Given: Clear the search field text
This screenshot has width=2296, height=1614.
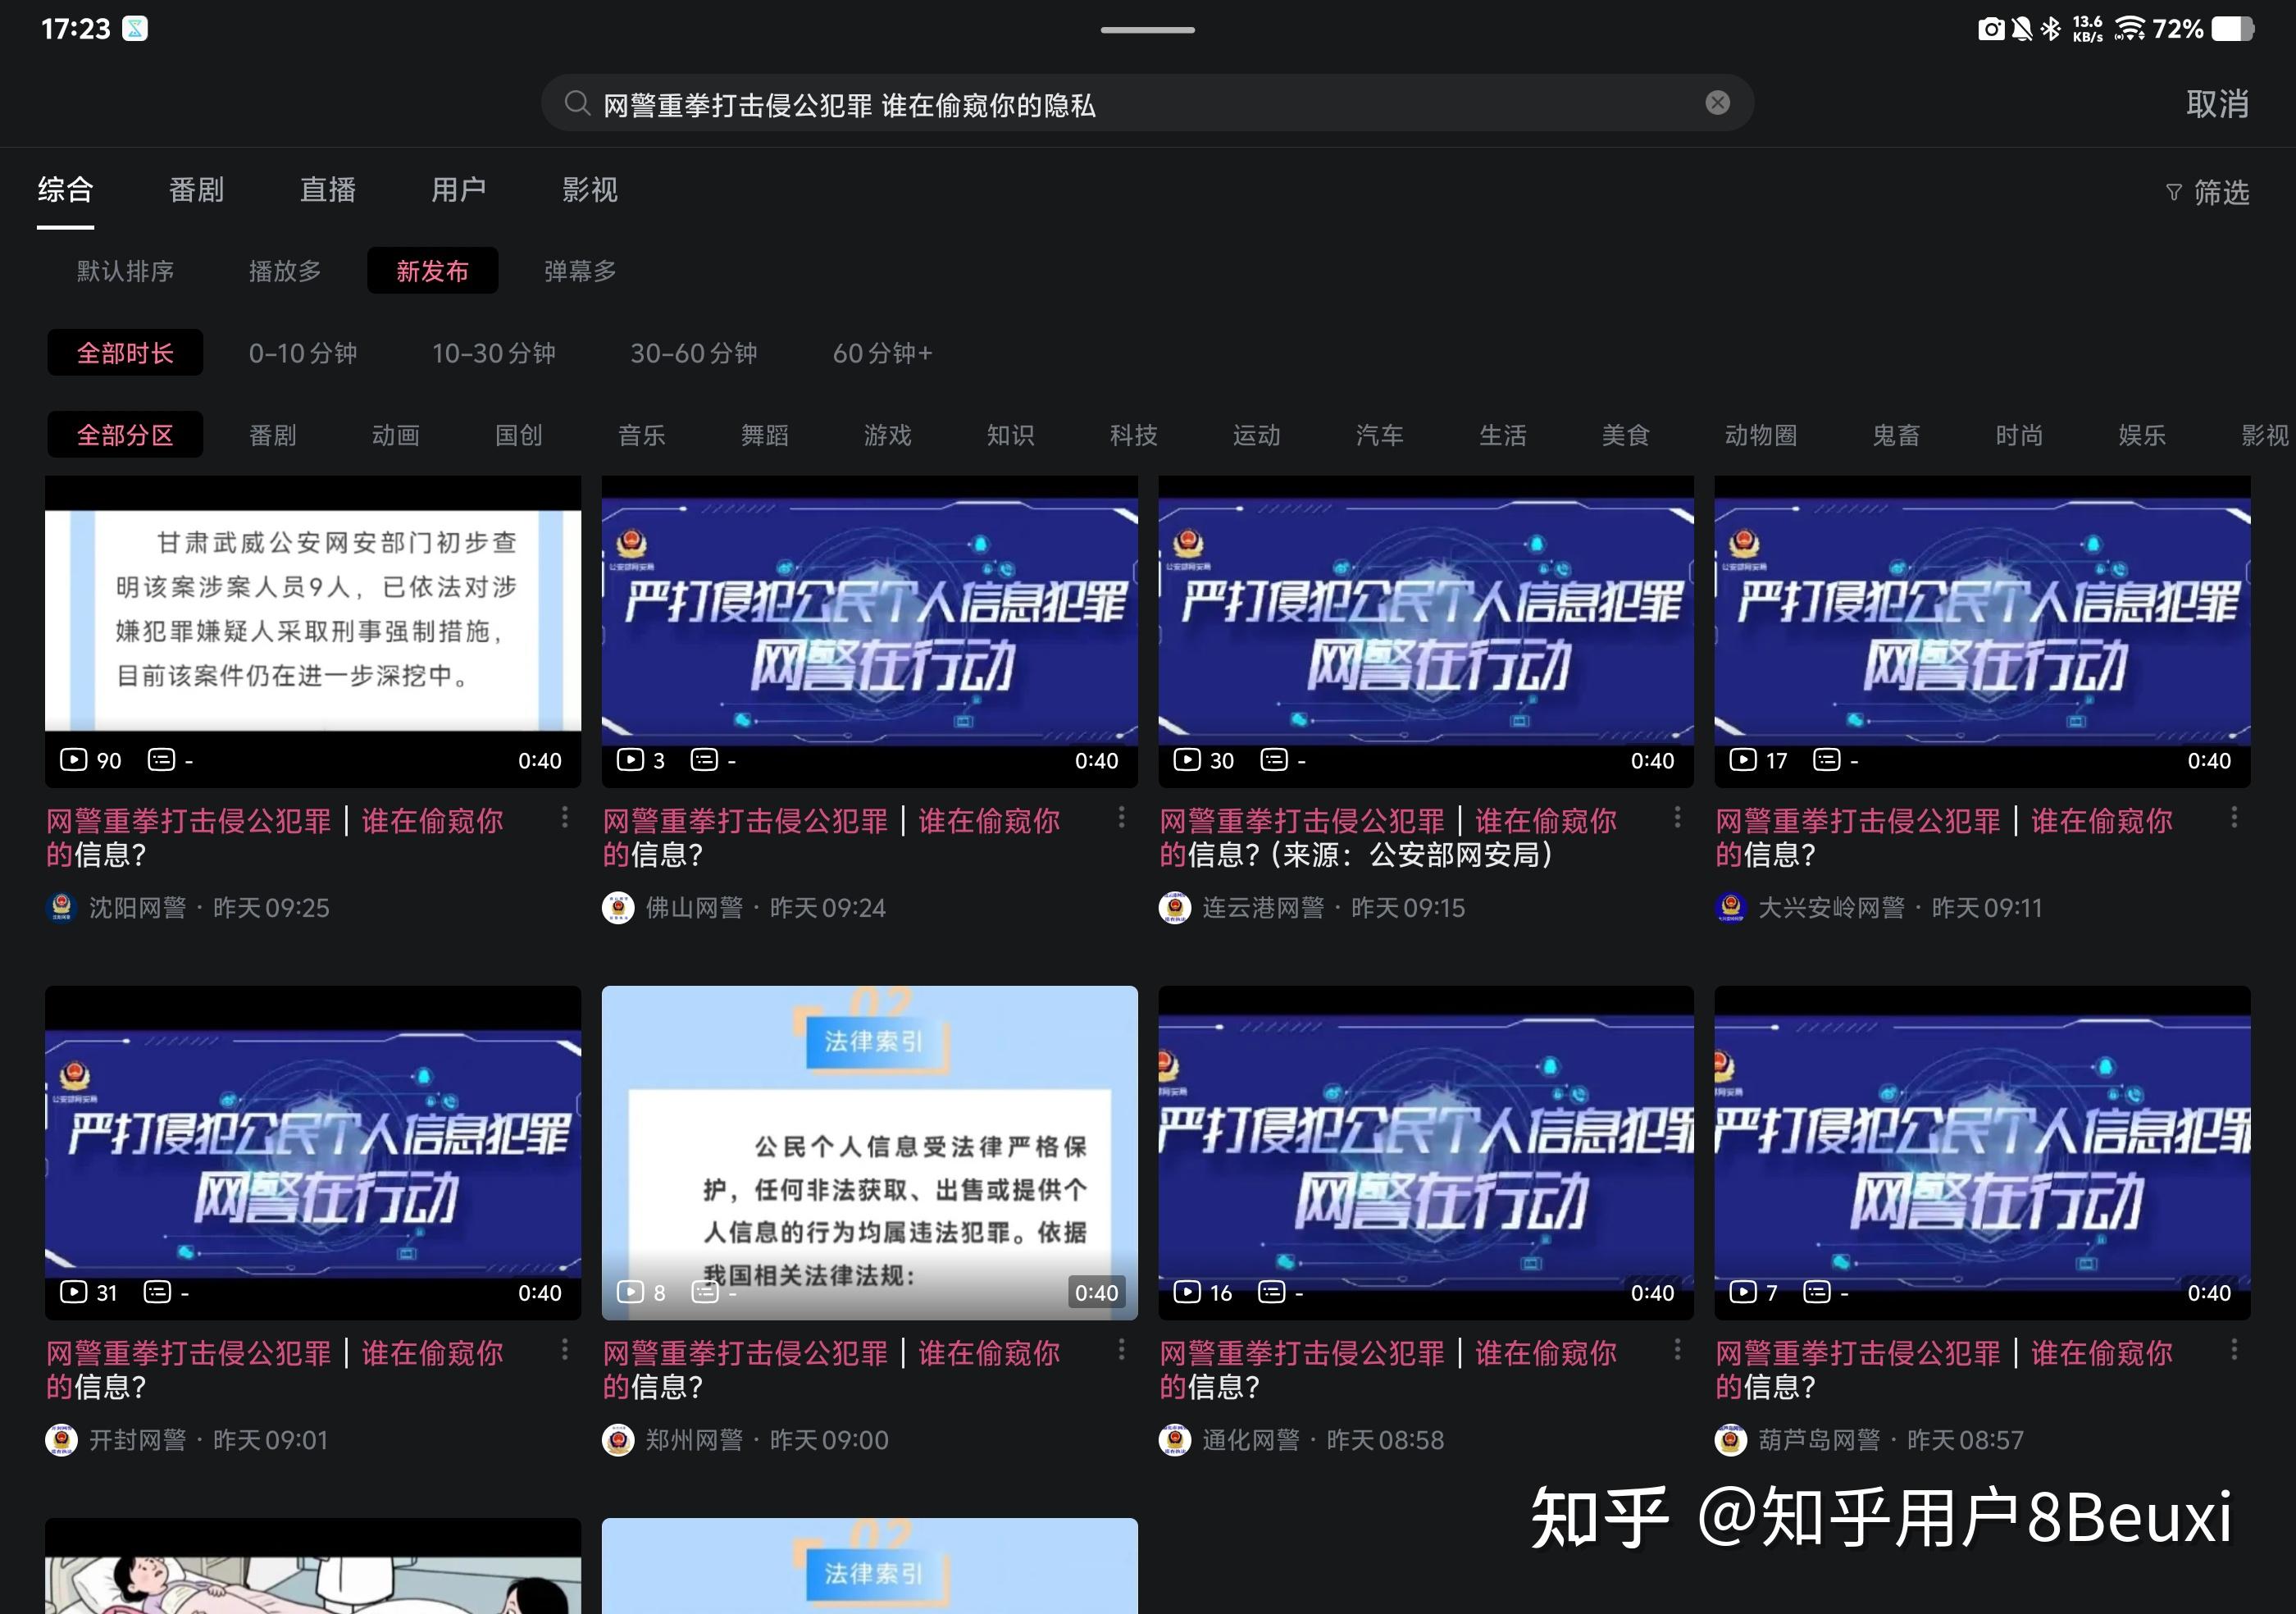Looking at the screenshot, I should coord(1717,103).
